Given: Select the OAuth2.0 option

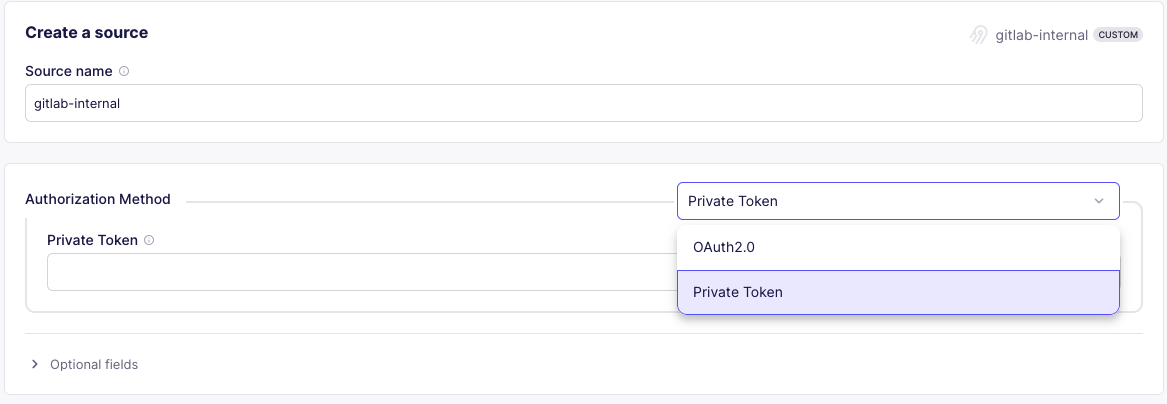Looking at the screenshot, I should [897, 247].
